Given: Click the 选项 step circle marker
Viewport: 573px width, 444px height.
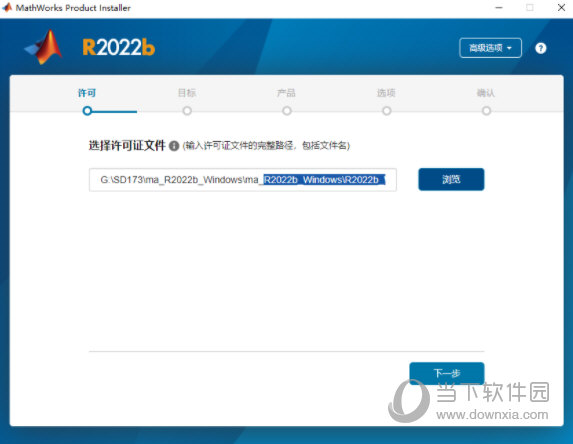Looking at the screenshot, I should (387, 111).
